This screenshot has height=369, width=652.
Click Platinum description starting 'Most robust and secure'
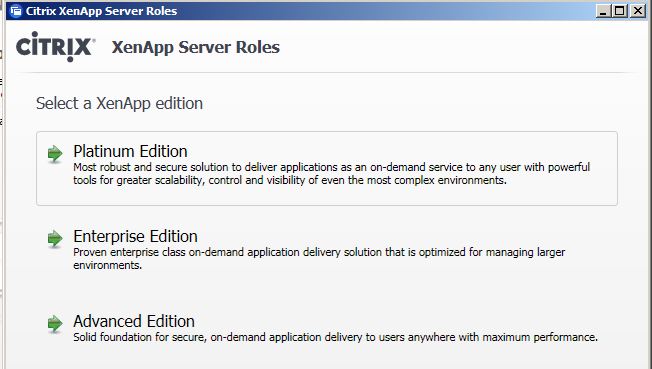pos(331,173)
